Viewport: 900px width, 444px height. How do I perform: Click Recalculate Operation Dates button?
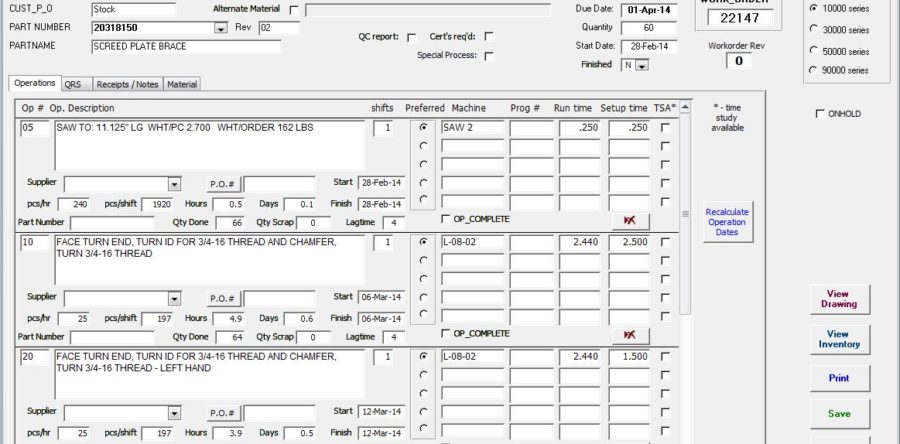click(727, 222)
